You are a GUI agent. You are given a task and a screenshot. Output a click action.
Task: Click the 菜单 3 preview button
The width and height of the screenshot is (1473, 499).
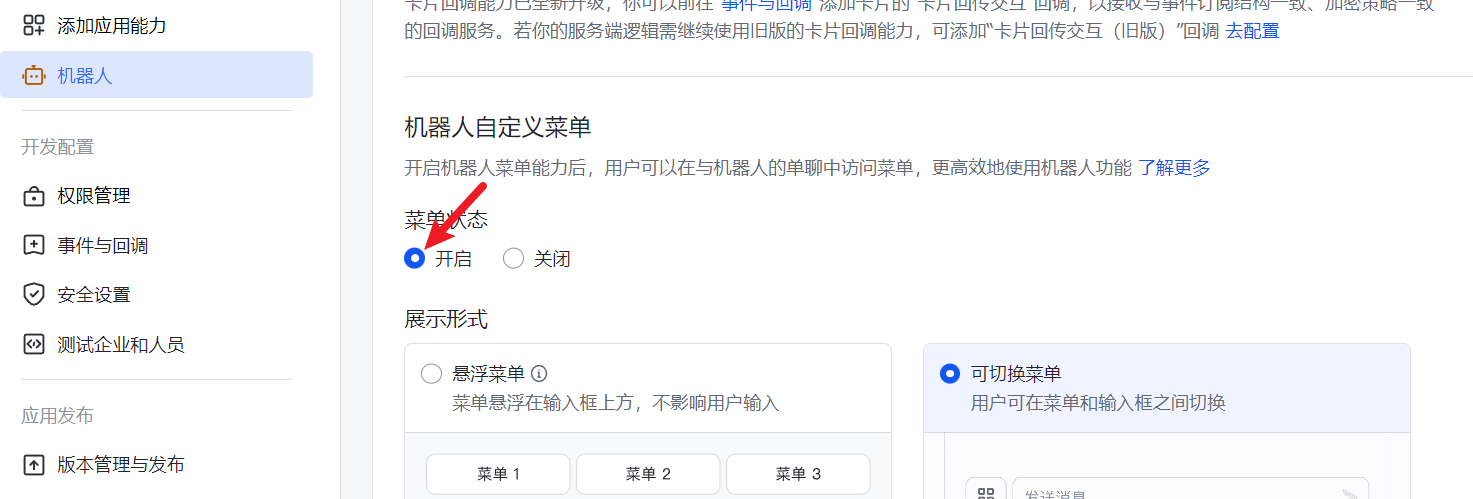pos(798,474)
